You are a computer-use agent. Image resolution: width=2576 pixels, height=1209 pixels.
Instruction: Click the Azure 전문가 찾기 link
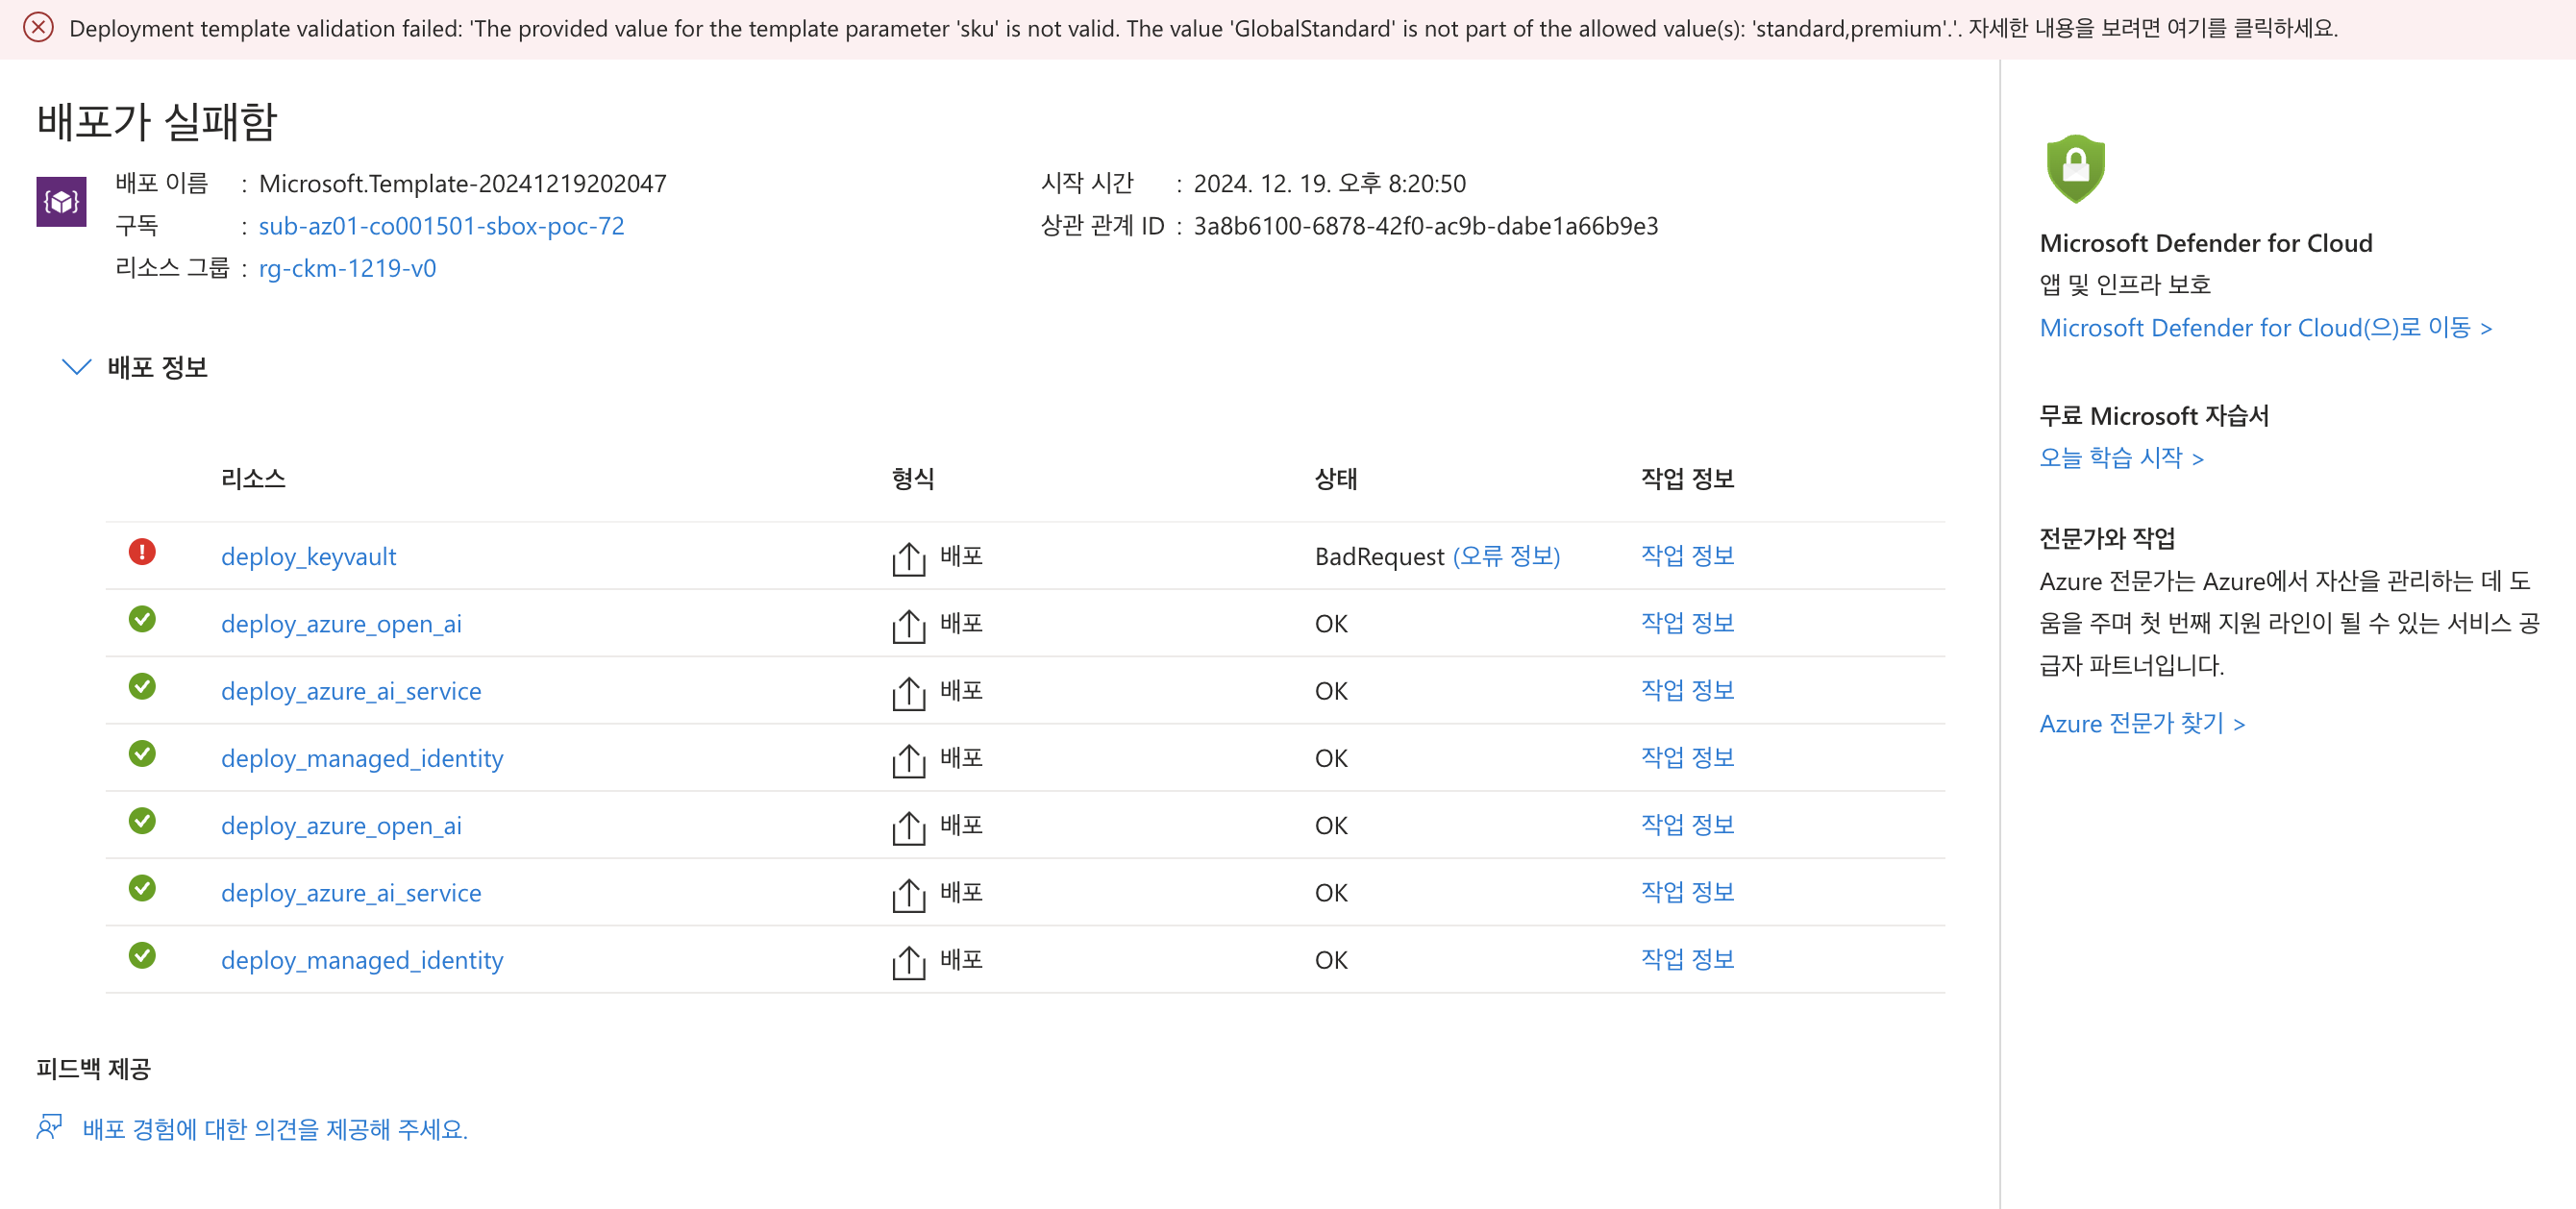[x=2142, y=723]
